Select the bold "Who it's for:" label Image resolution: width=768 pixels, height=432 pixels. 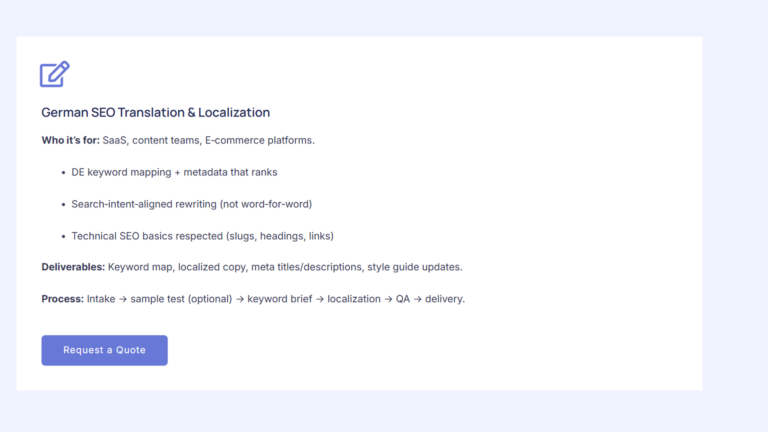(x=70, y=140)
